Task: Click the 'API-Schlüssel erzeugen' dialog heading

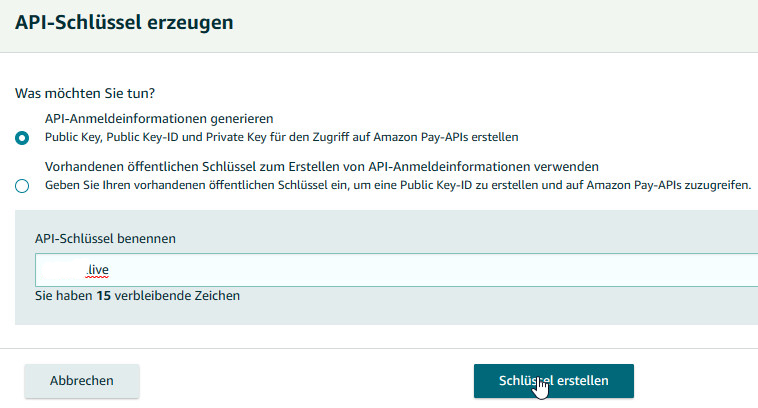Action: 124,22
